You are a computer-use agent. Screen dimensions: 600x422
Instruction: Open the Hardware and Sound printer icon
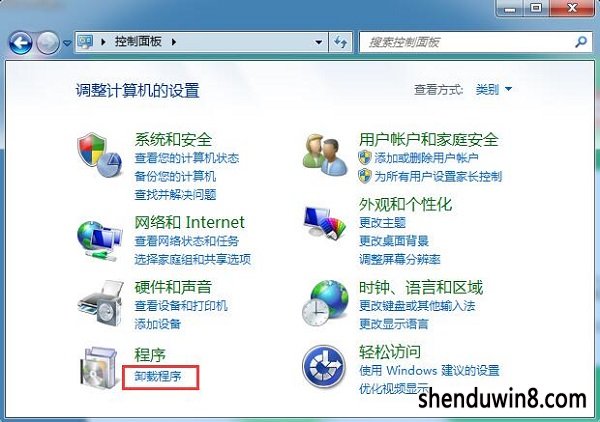pyautogui.click(x=101, y=303)
